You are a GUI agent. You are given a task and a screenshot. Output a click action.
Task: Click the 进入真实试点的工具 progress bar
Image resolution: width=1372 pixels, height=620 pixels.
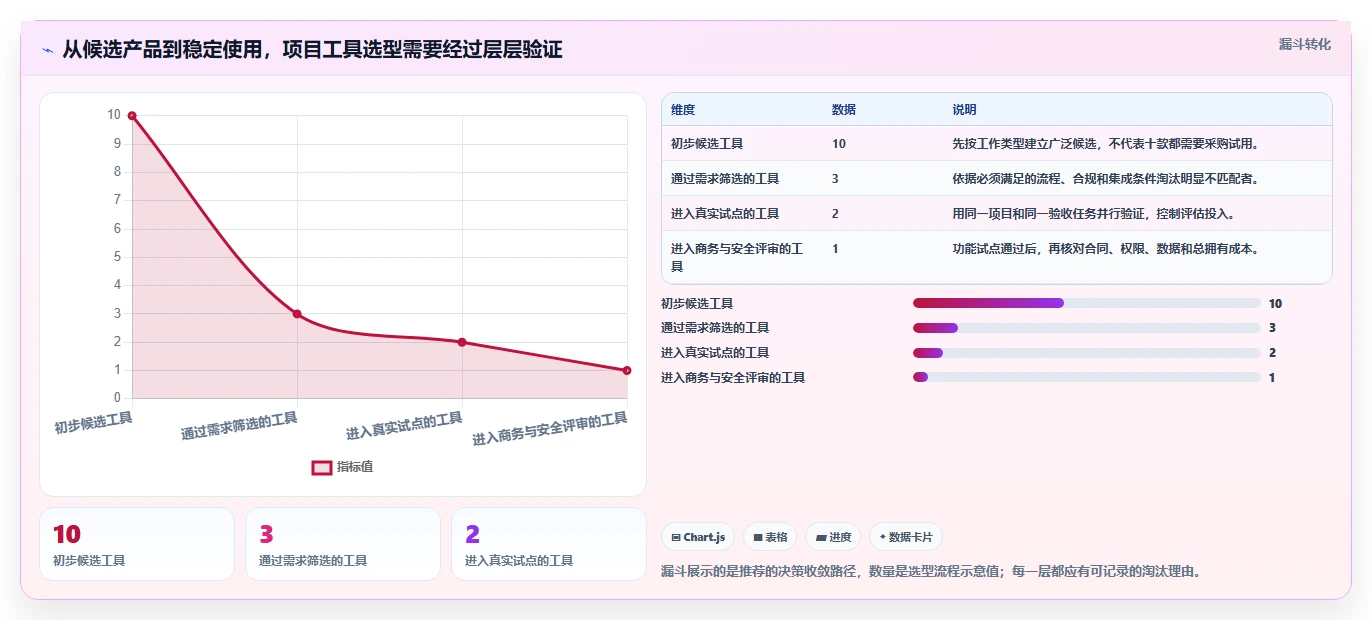1086,353
